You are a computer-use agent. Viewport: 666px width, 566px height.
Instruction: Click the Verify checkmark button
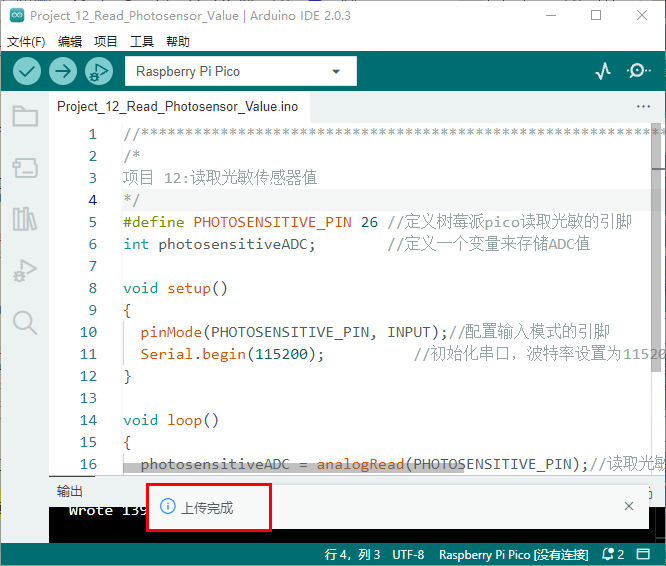click(x=27, y=71)
